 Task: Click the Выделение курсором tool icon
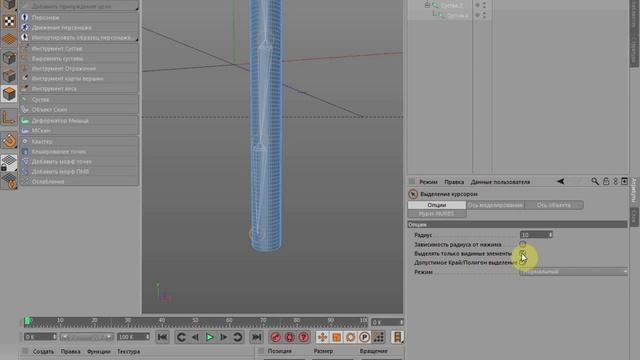coord(413,194)
